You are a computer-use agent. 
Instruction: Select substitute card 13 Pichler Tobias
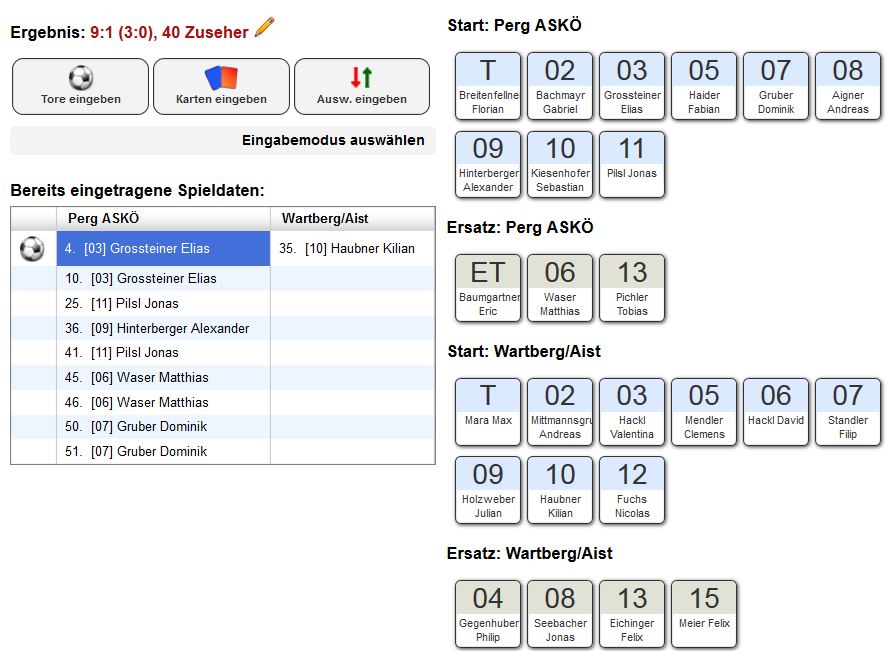(x=632, y=288)
